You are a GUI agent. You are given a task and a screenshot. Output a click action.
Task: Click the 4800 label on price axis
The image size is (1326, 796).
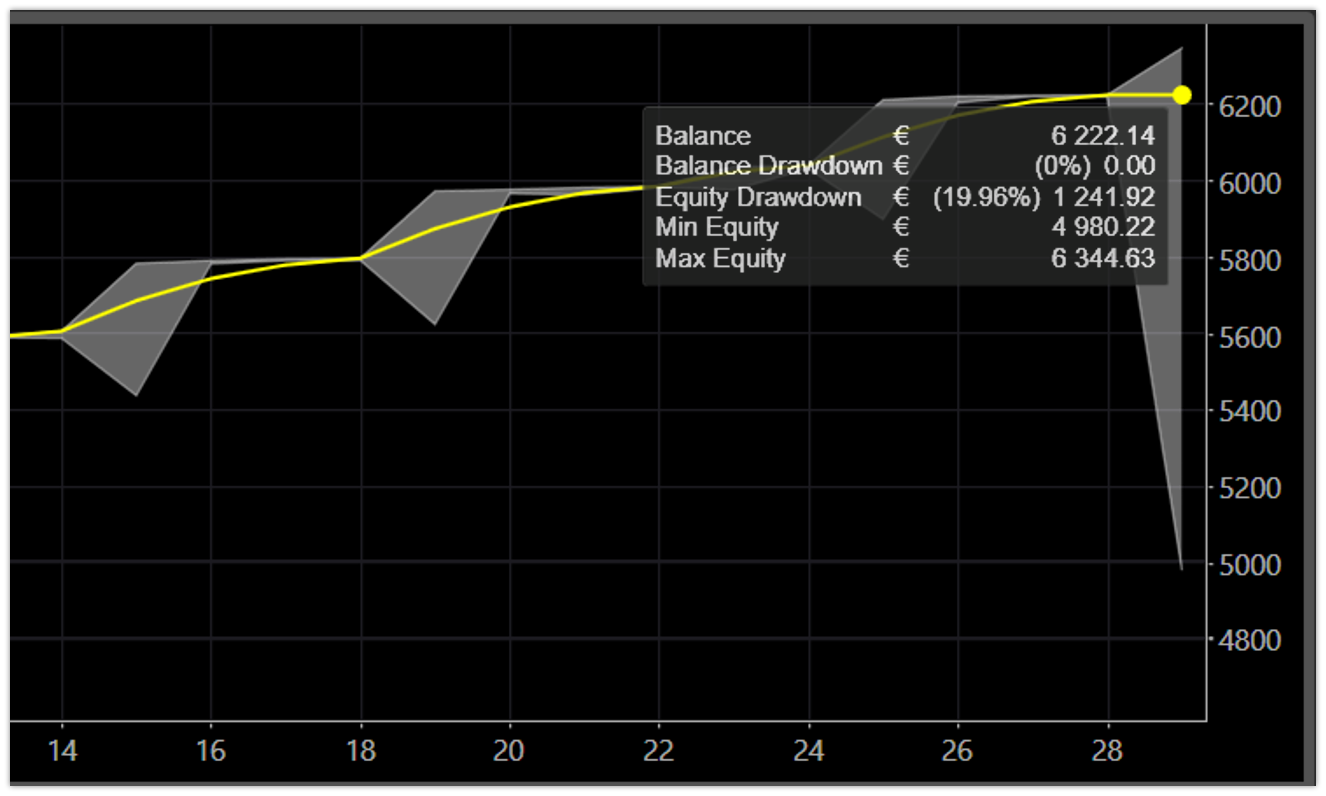tap(1250, 639)
